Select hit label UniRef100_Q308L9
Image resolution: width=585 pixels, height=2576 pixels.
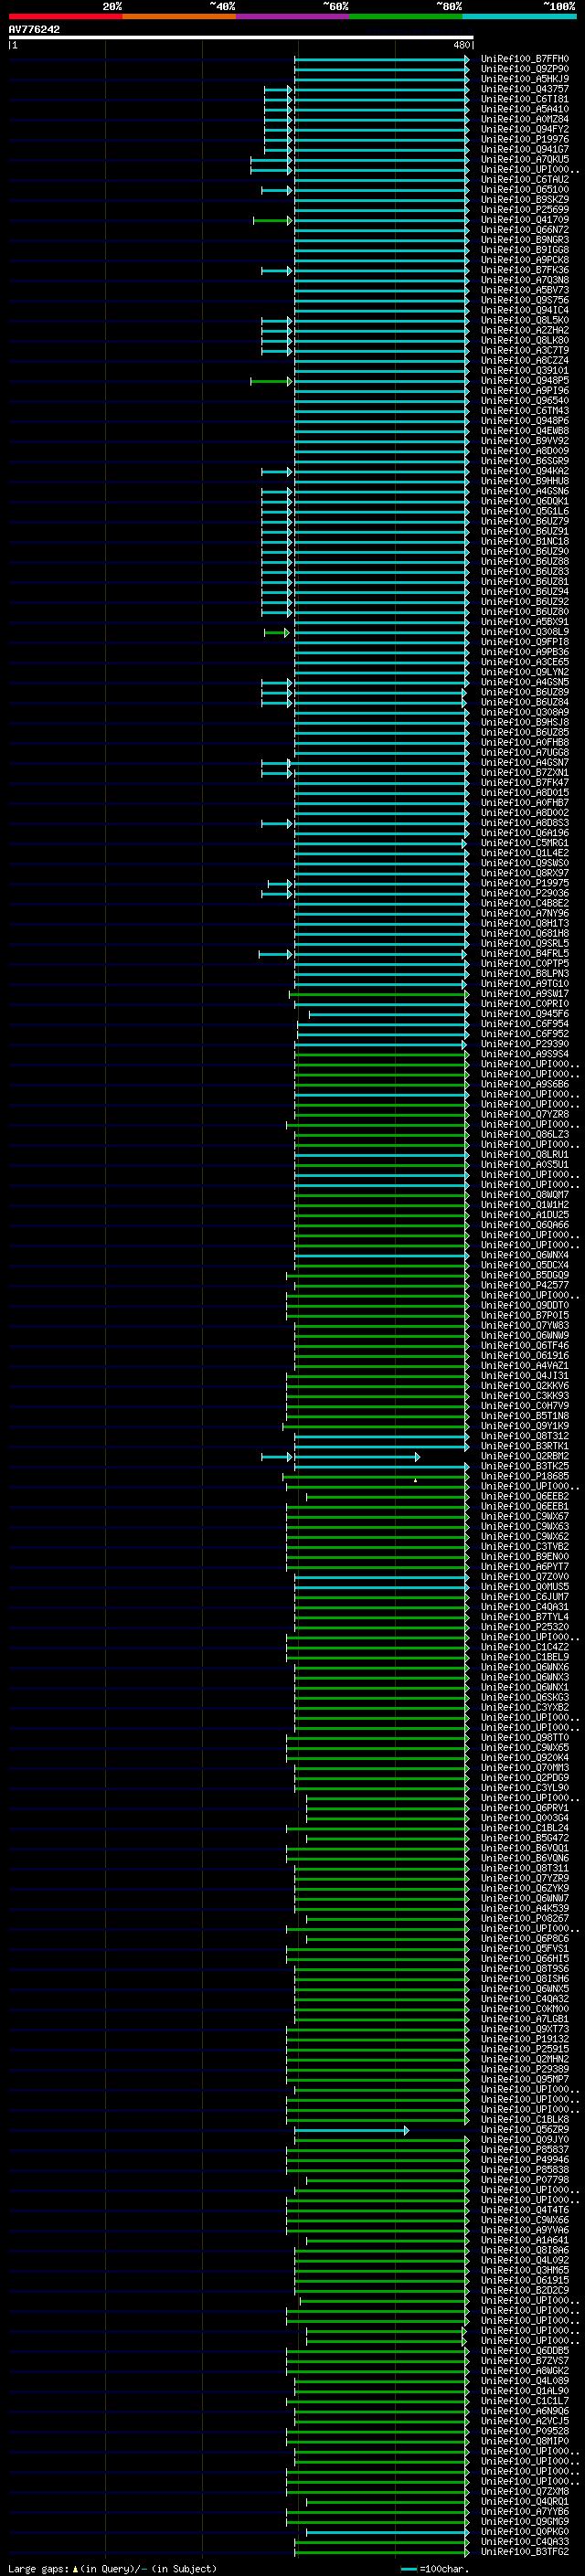click(x=525, y=632)
